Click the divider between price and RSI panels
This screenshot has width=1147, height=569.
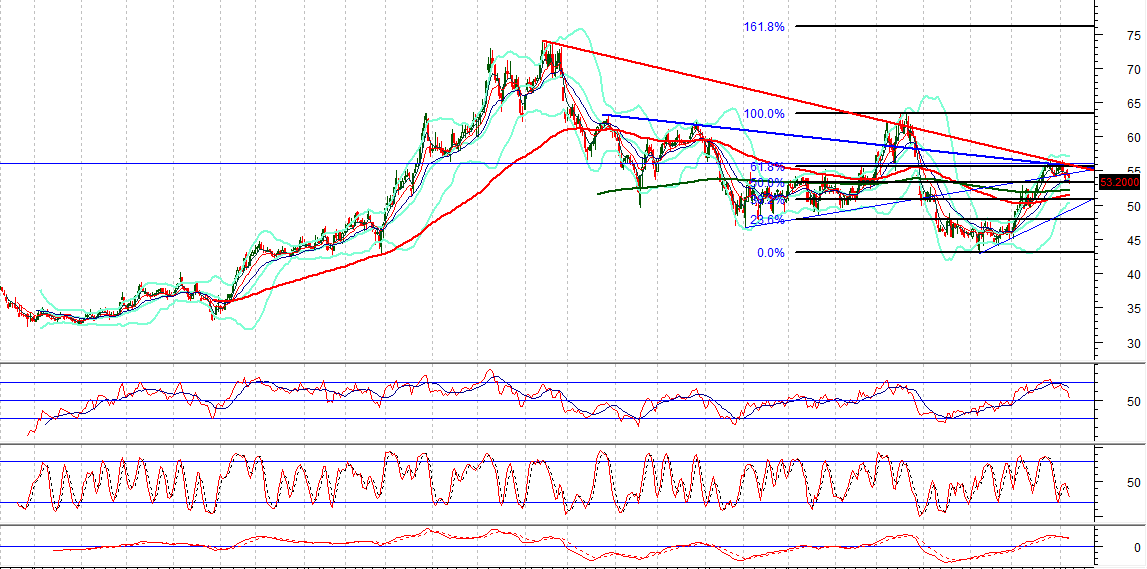tap(547, 363)
